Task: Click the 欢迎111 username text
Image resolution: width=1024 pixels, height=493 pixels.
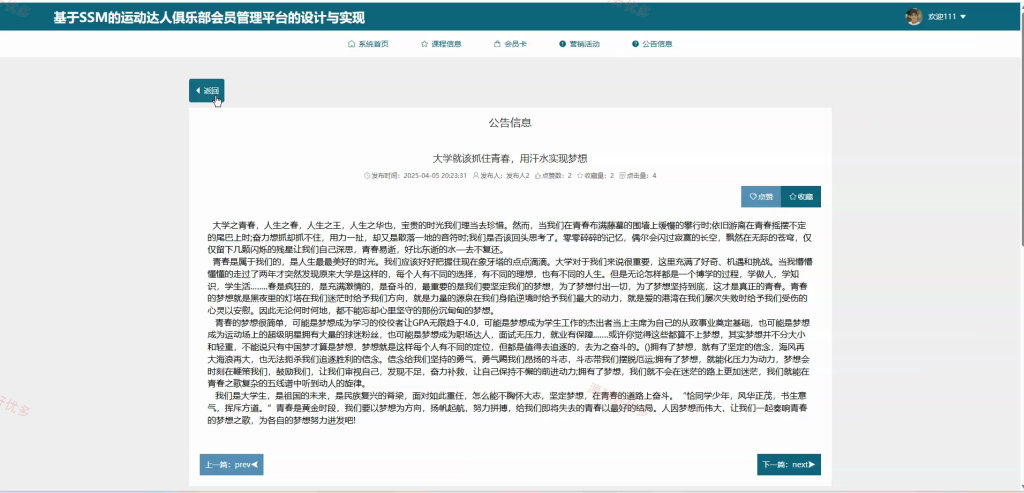Action: pyautogui.click(x=942, y=17)
